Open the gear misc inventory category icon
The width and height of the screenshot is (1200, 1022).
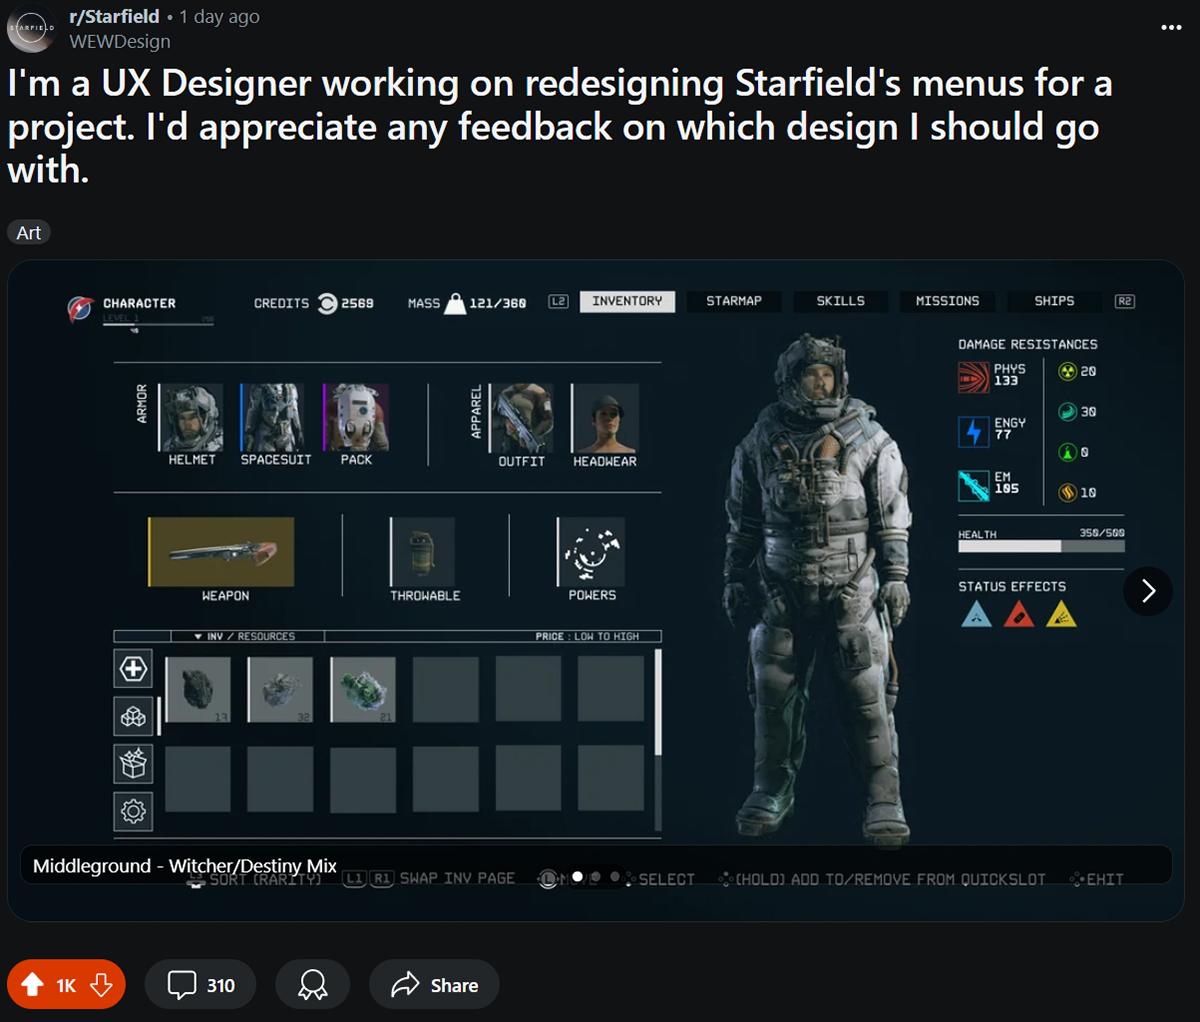click(133, 811)
